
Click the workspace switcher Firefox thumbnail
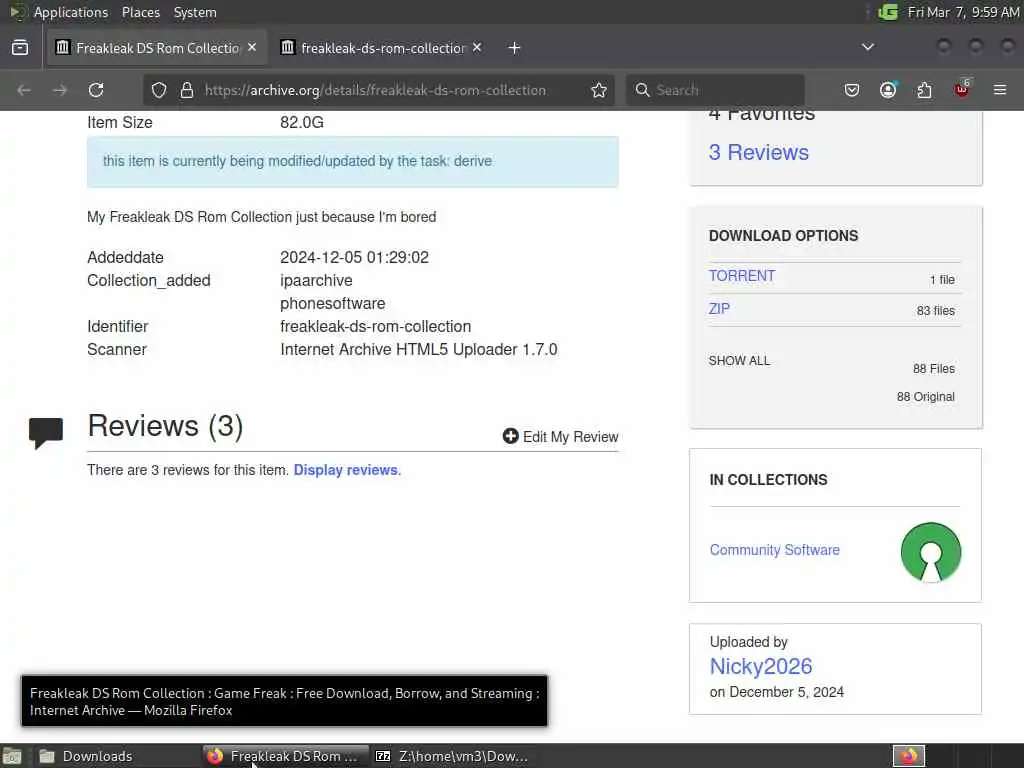pyautogui.click(x=908, y=756)
